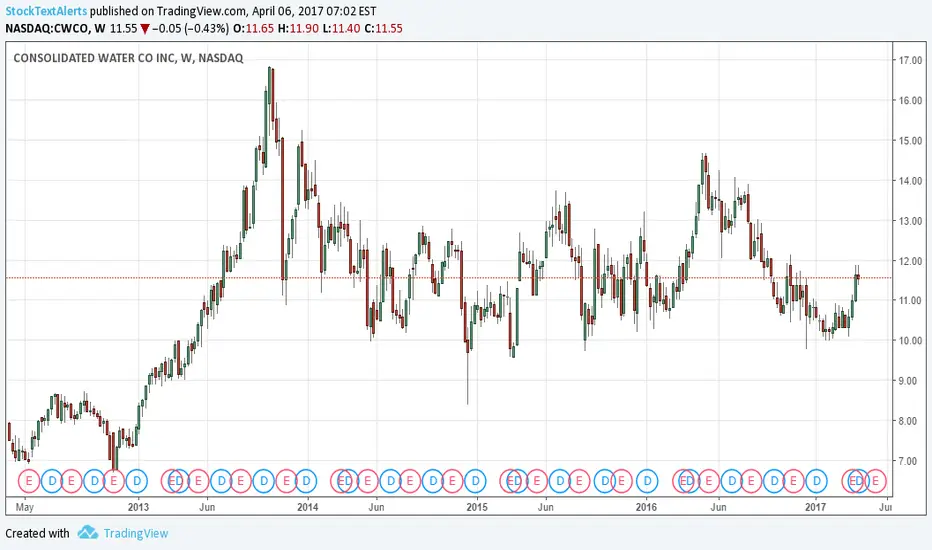Viewport: 932px width, 550px height.
Task: Click the red down-arrow price change icon
Action: (x=144, y=29)
